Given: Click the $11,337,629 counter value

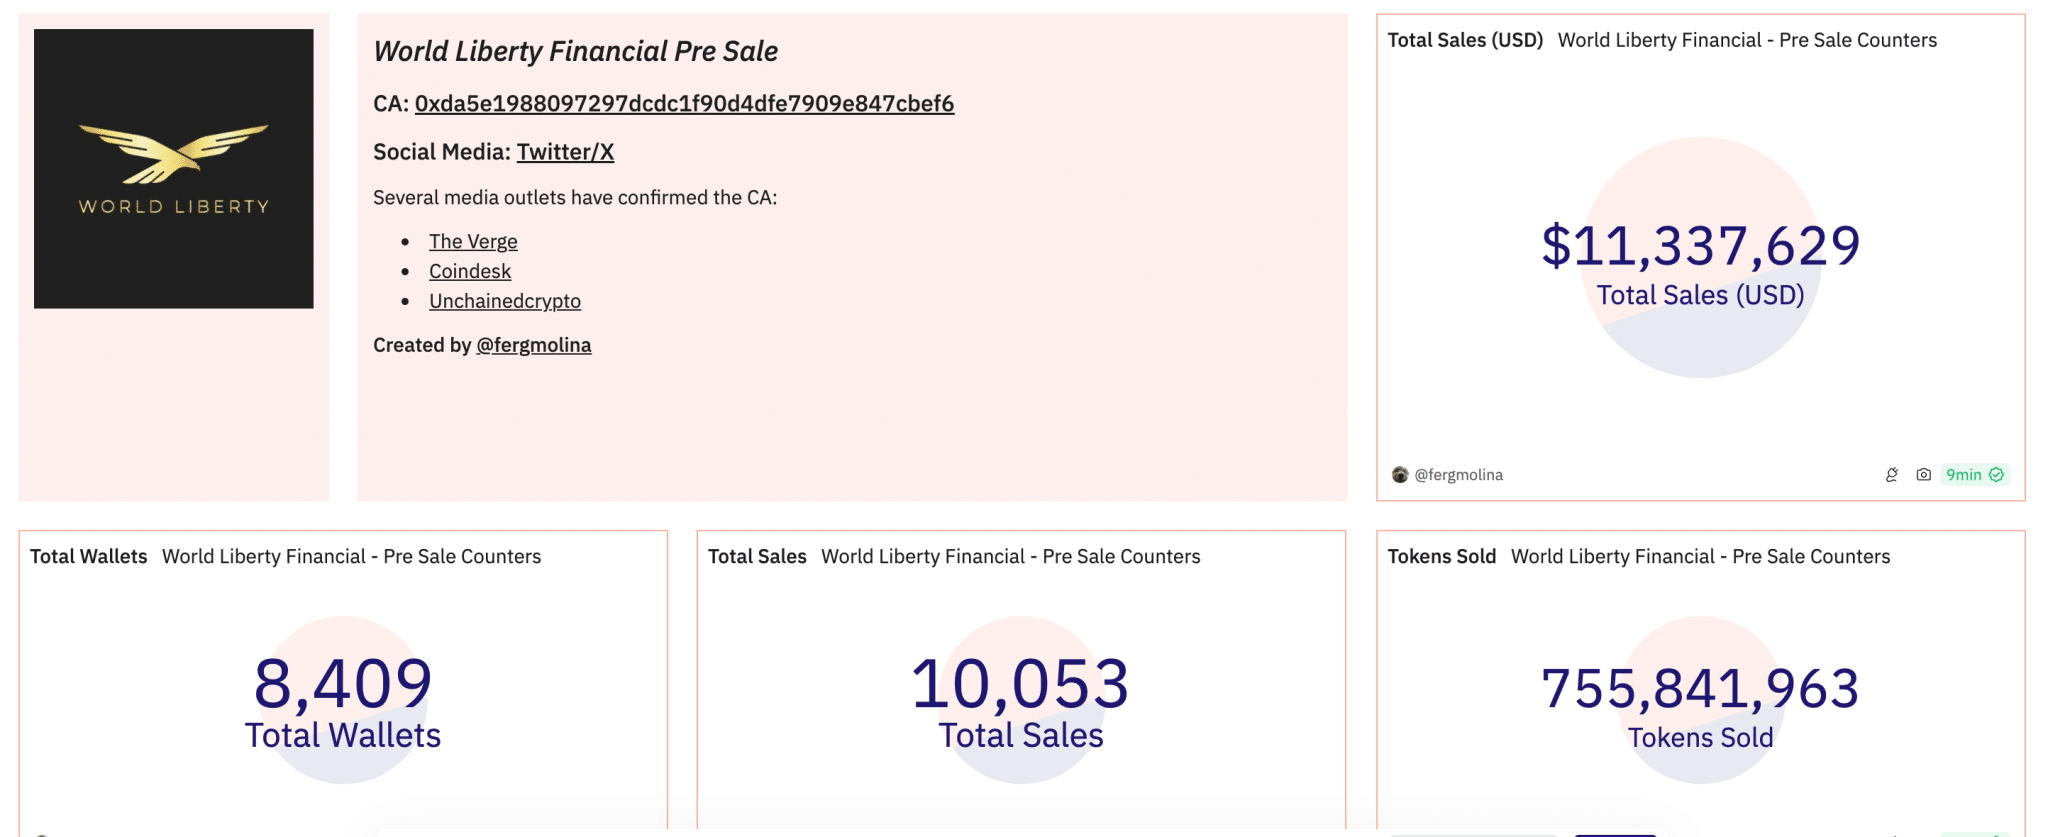Looking at the screenshot, I should pyautogui.click(x=1700, y=246).
